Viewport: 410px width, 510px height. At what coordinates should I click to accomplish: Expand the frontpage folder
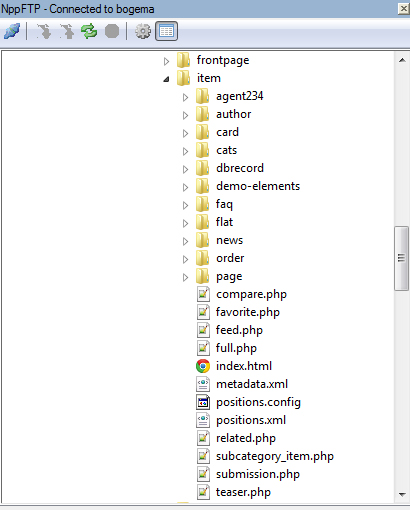[x=166, y=61]
